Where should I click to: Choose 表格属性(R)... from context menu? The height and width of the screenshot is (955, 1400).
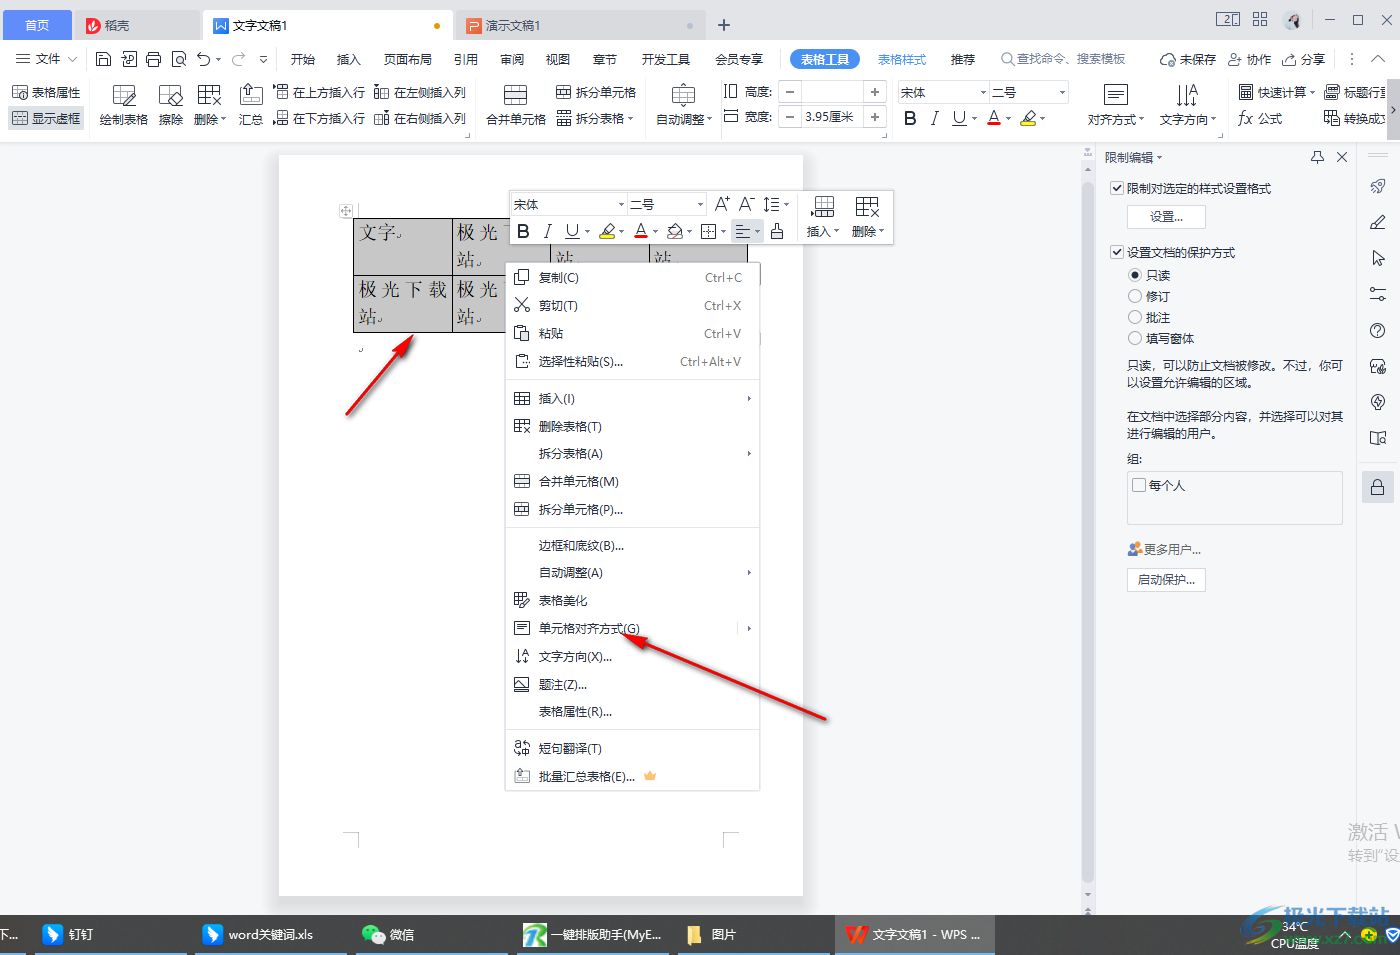coord(633,712)
